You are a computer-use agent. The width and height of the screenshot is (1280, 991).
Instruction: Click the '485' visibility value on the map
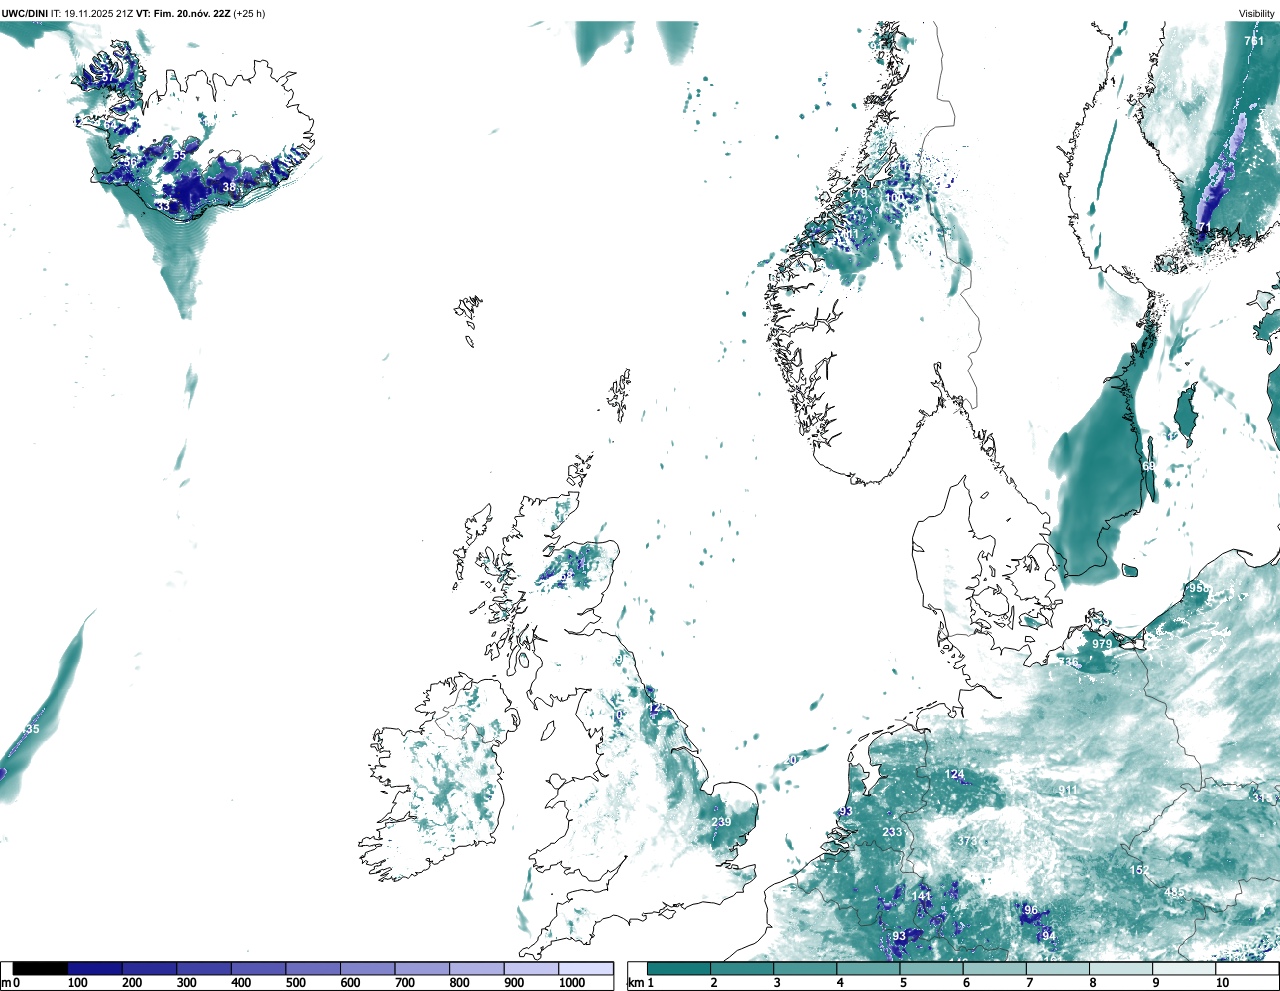[1174, 892]
